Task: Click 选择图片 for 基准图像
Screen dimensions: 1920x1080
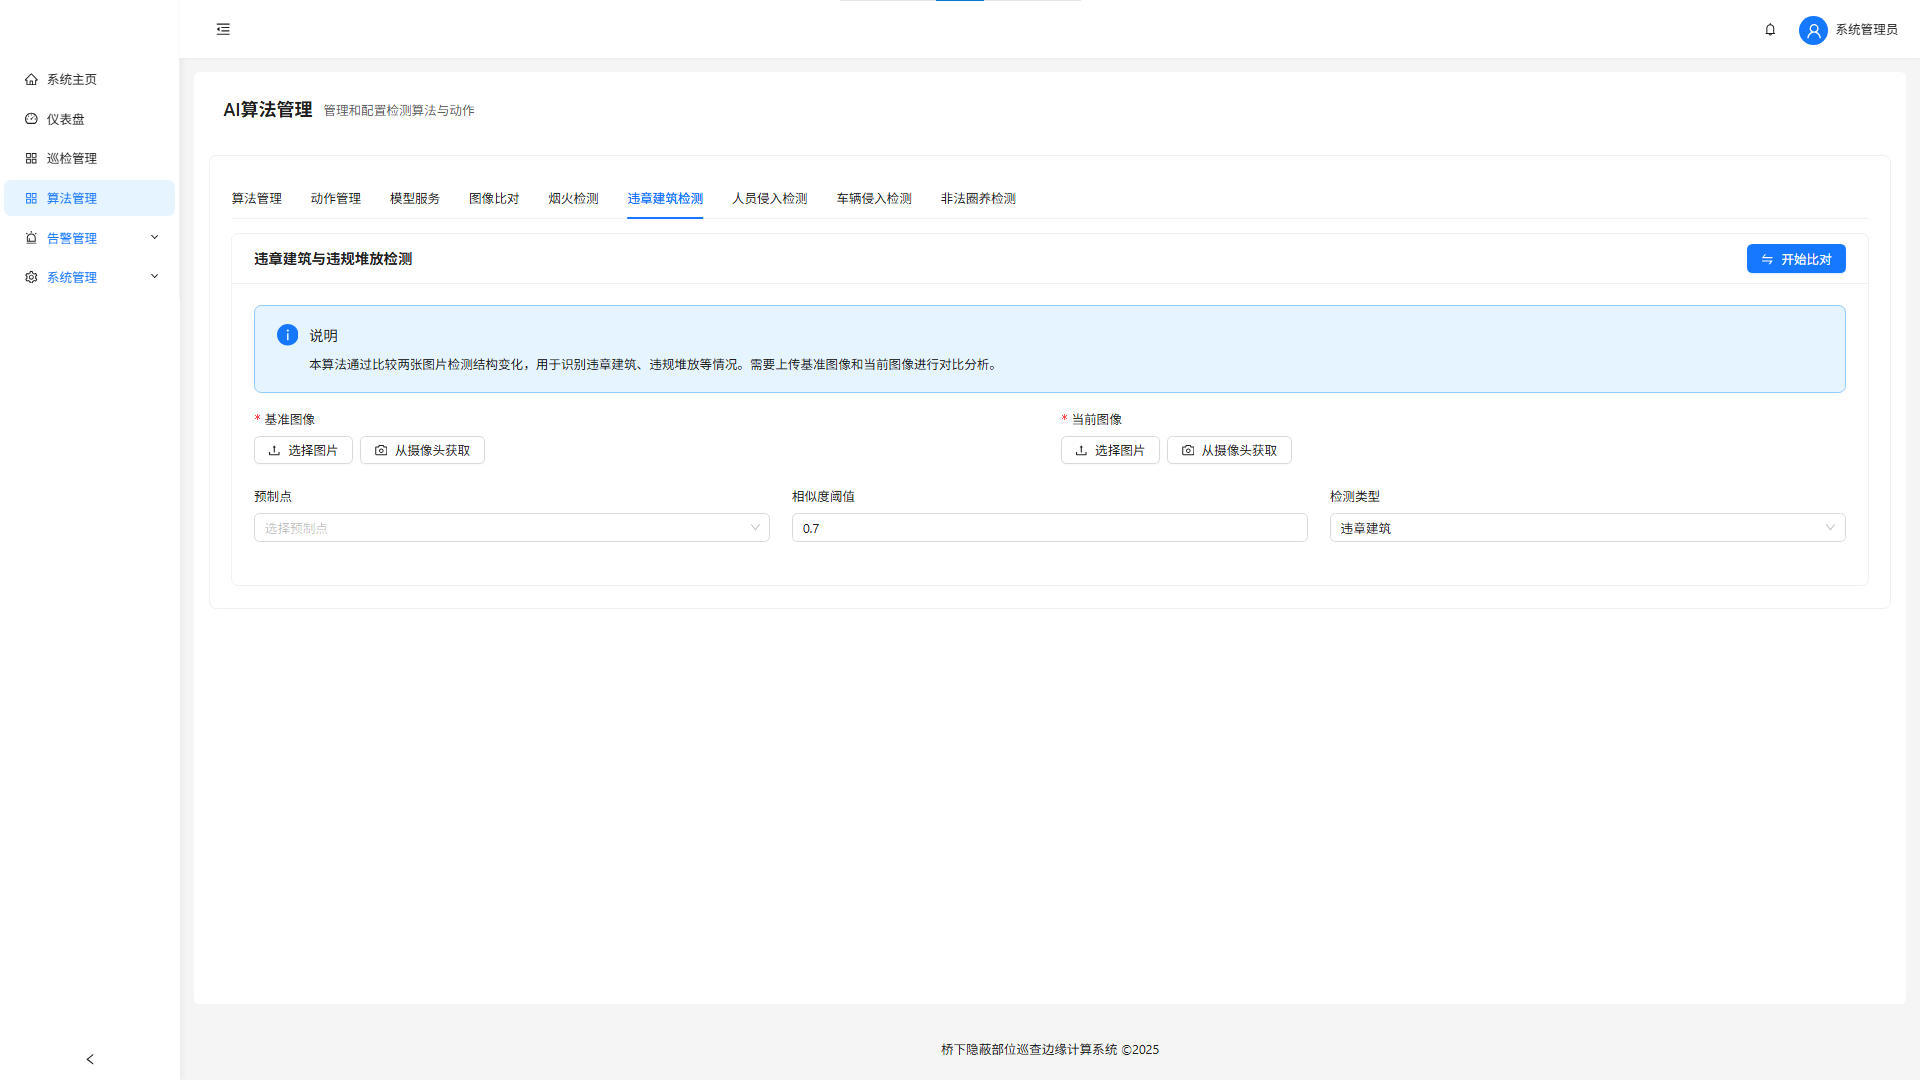Action: (303, 450)
